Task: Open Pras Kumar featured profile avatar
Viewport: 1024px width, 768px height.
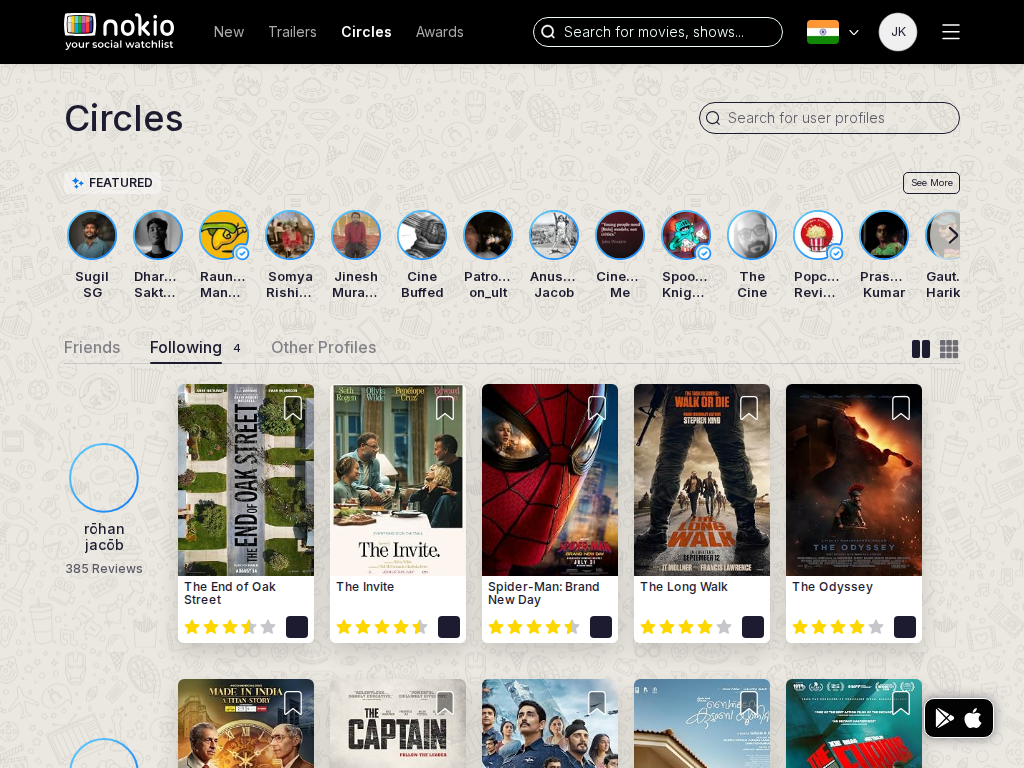Action: pos(884,235)
